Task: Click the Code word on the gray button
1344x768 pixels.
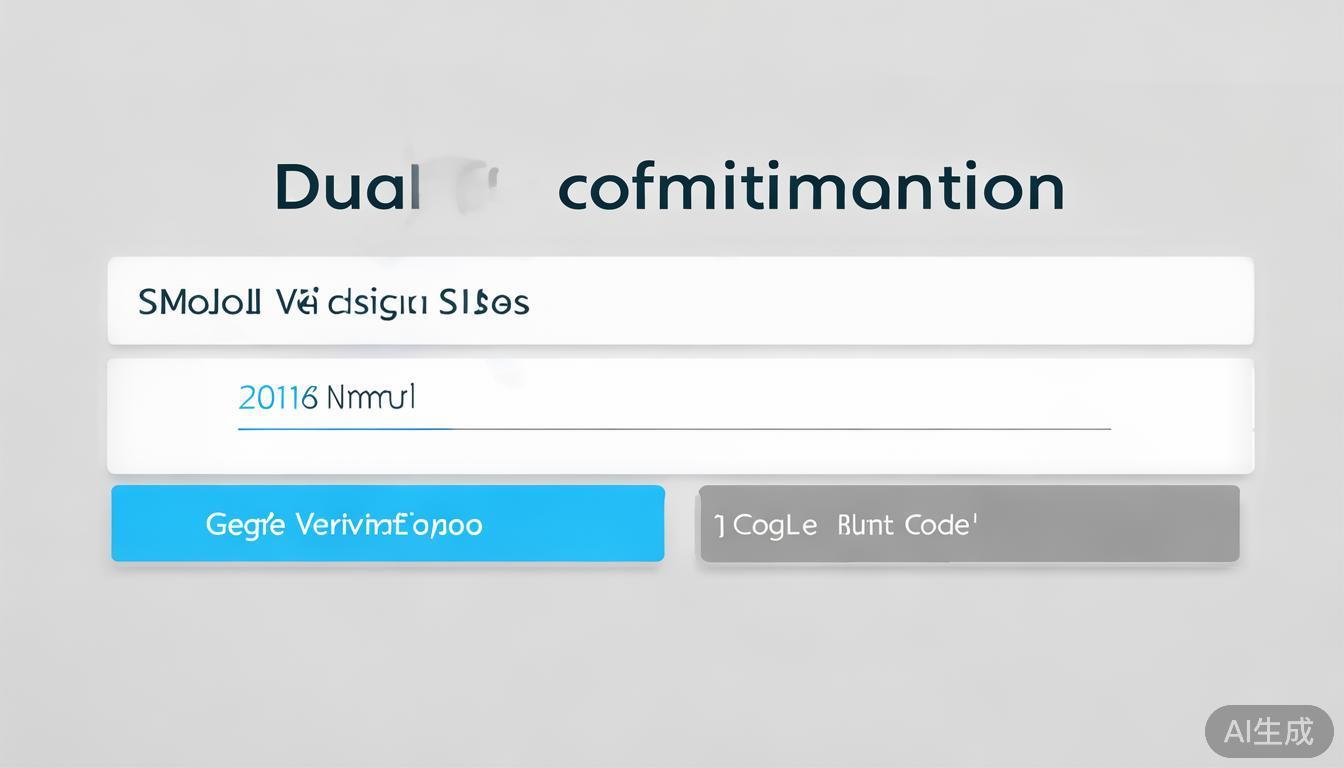Action: pos(939,524)
